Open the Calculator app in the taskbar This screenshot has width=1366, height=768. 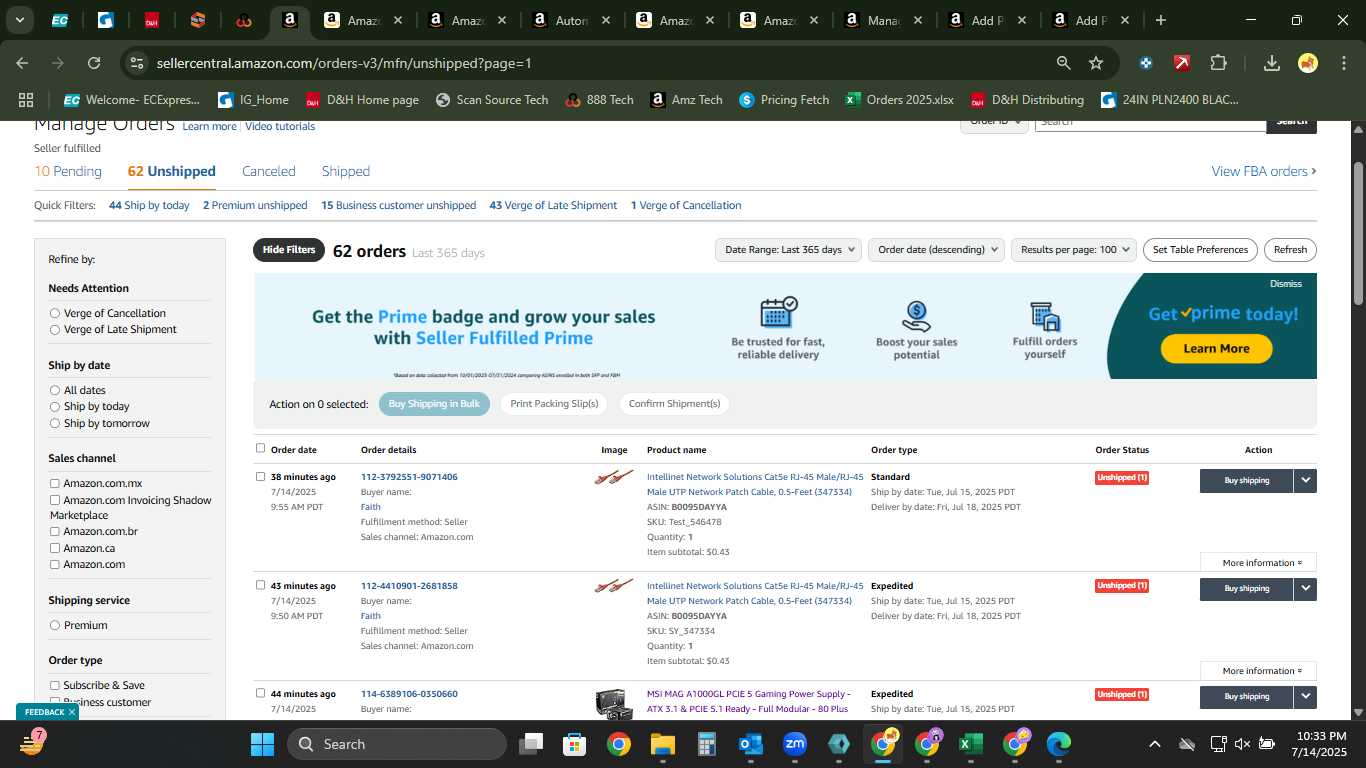pyautogui.click(x=707, y=744)
